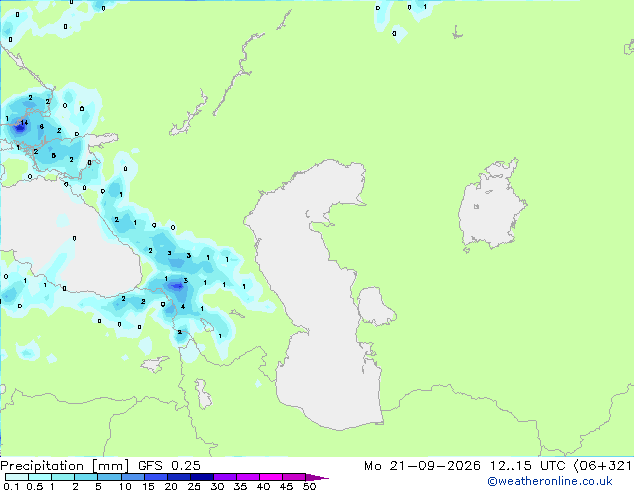
Task: Click the 14 mm precipitation peak value
Action: [24, 122]
